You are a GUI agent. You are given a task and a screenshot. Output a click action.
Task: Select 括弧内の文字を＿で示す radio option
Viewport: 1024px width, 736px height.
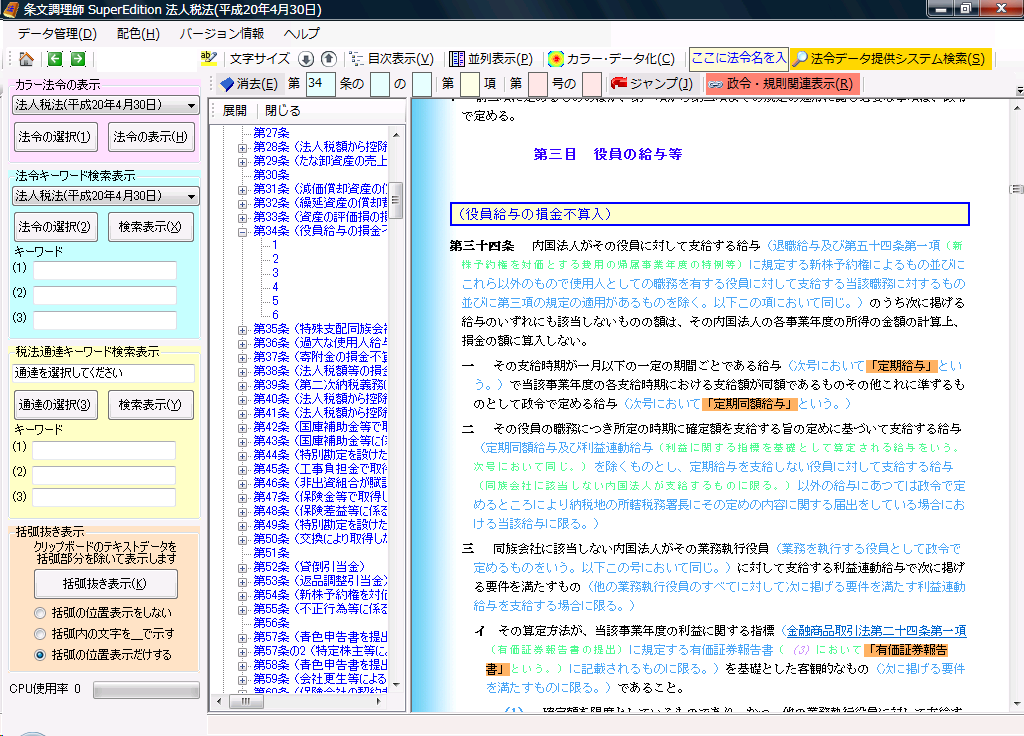[x=41, y=634]
